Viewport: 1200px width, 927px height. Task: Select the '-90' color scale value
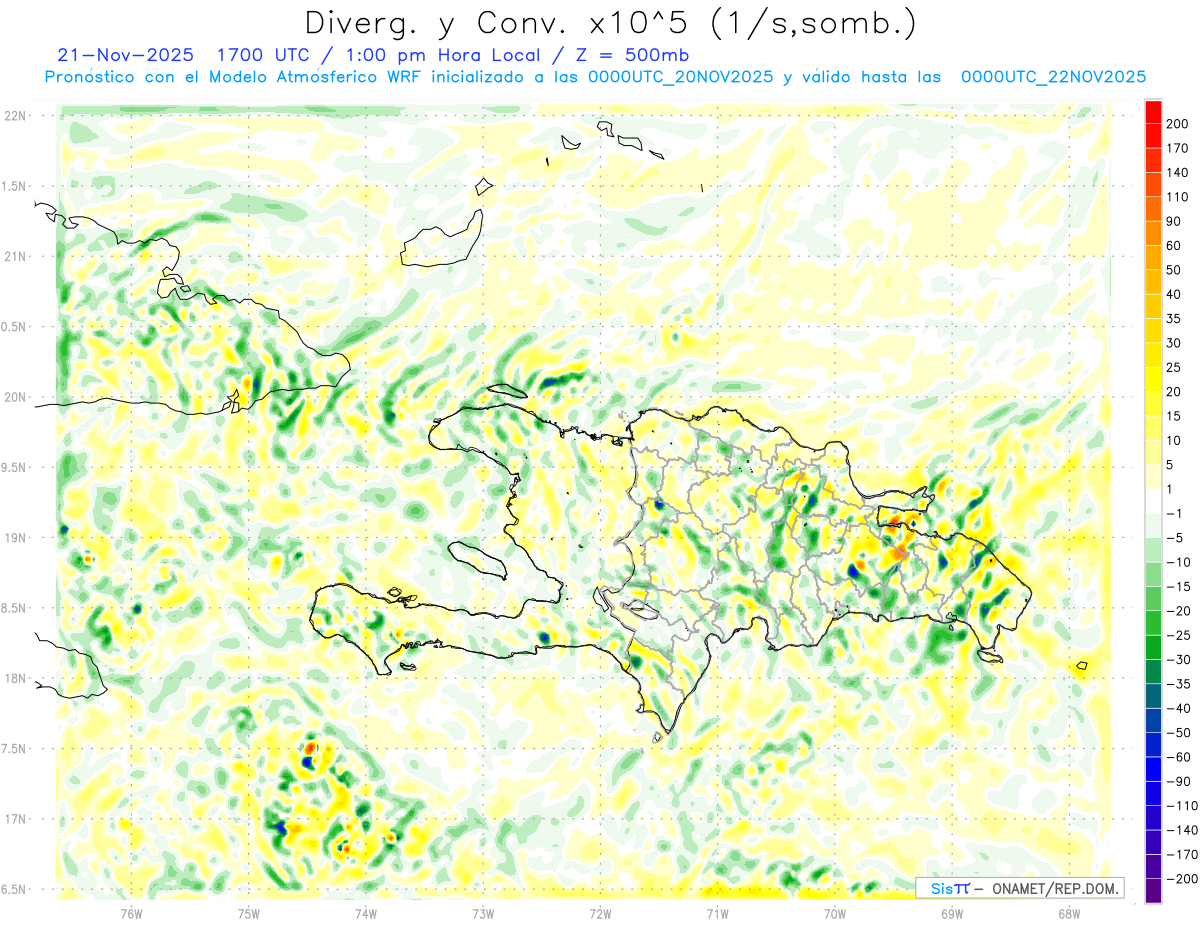coord(1178,782)
